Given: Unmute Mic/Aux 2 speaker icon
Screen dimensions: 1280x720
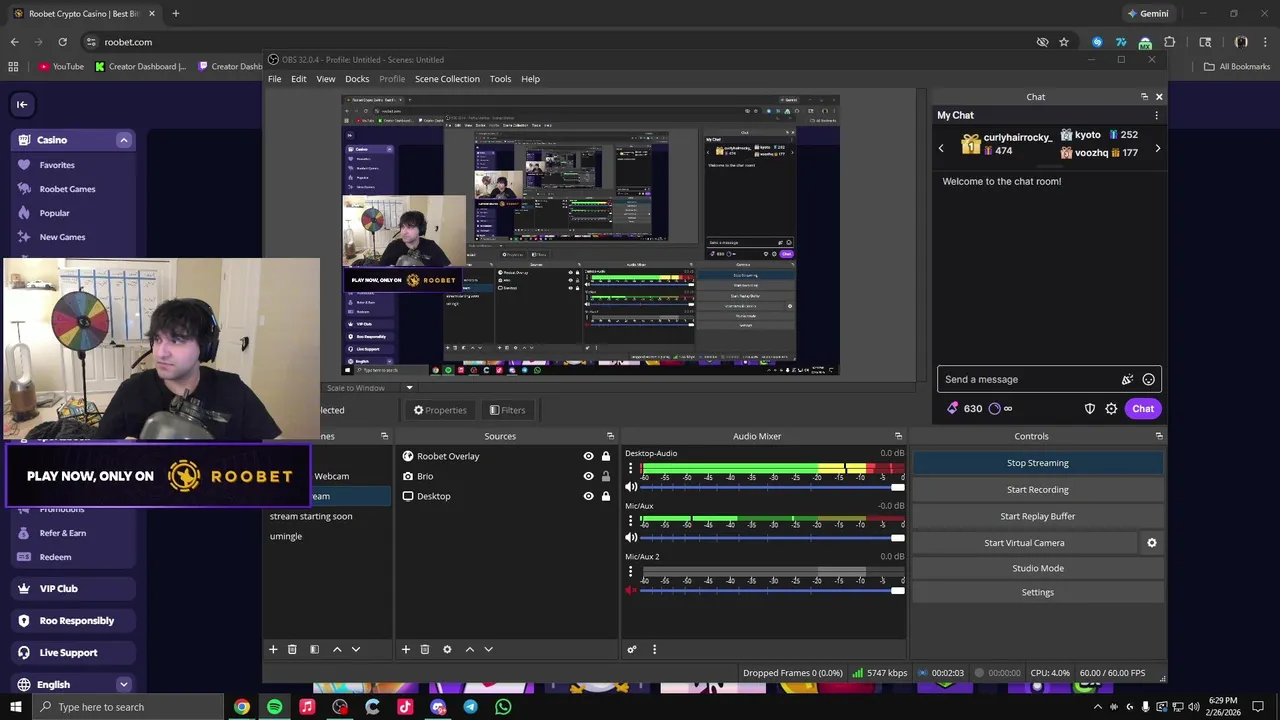Looking at the screenshot, I should click(631, 590).
